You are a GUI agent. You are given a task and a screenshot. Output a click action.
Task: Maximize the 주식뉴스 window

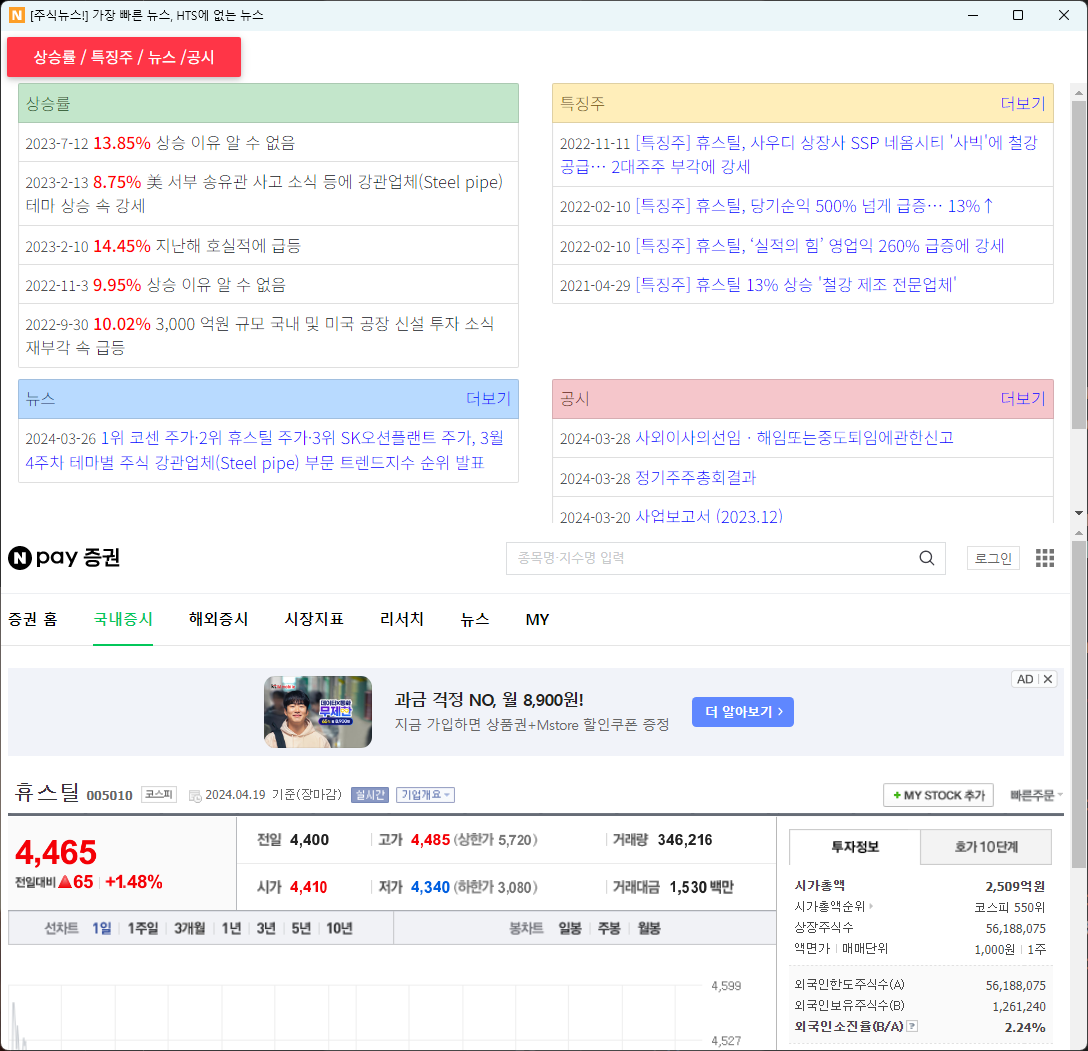[x=1018, y=15]
